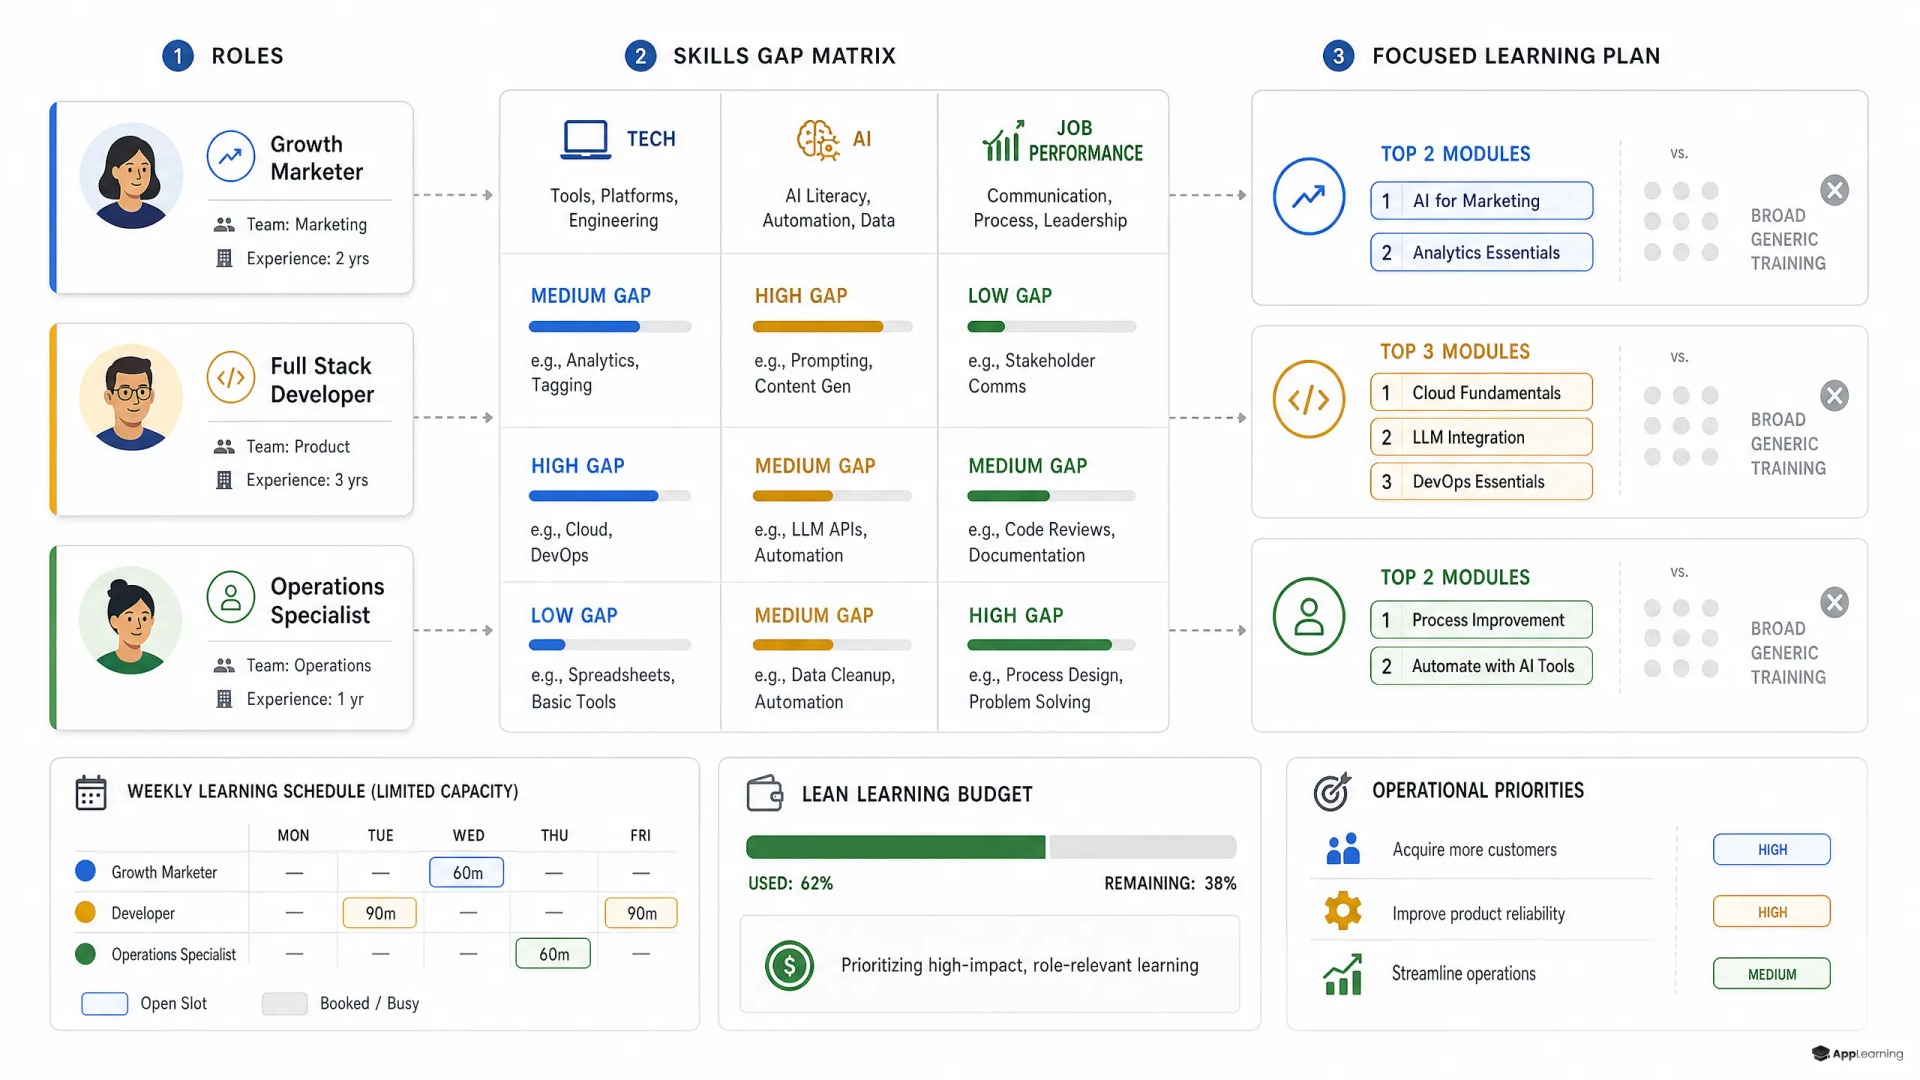Click the Weekly Learning Schedule calendar icon
The height and width of the screenshot is (1080, 1920).
coord(91,793)
